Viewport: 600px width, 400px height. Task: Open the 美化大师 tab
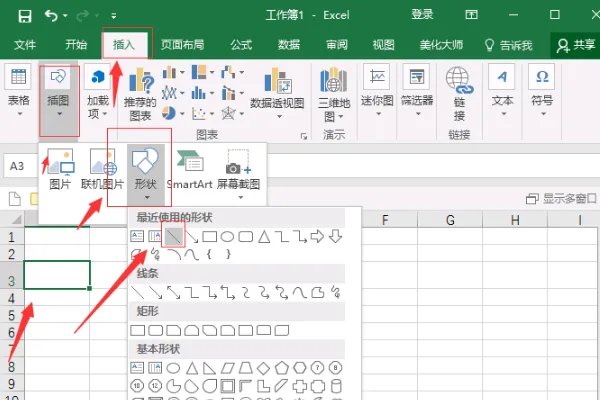click(x=441, y=45)
